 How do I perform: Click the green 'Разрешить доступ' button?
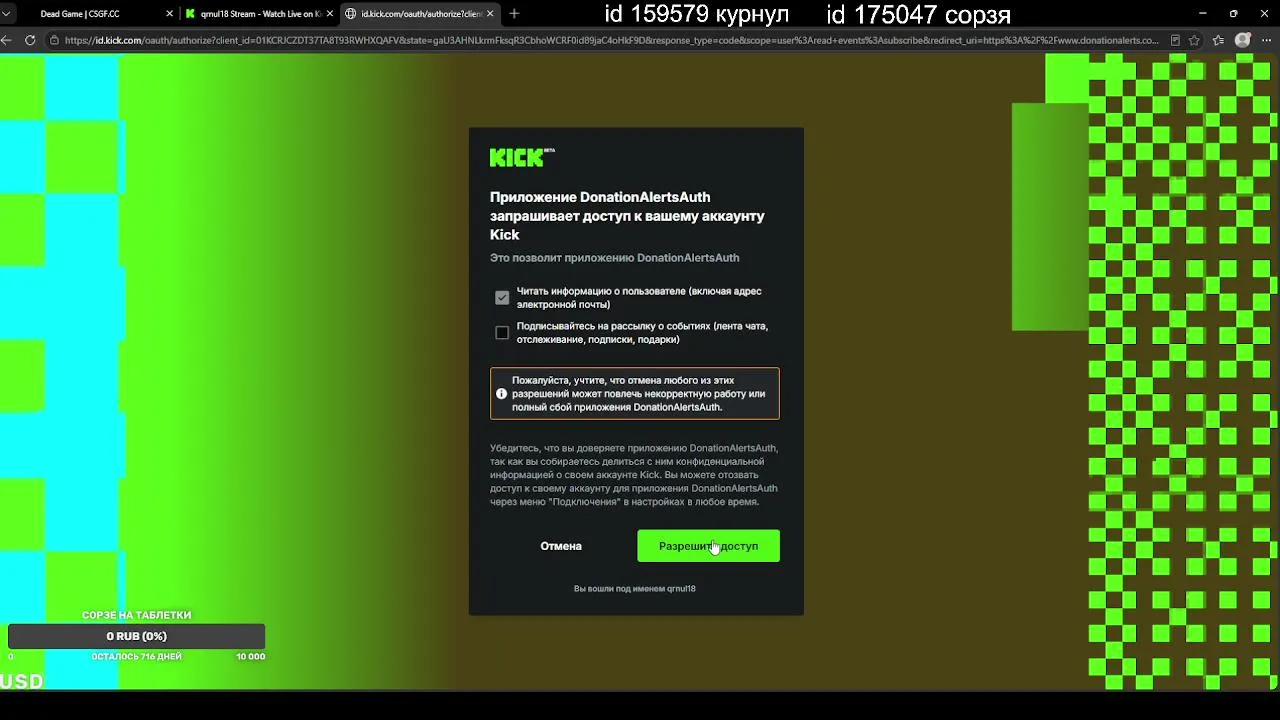708,546
